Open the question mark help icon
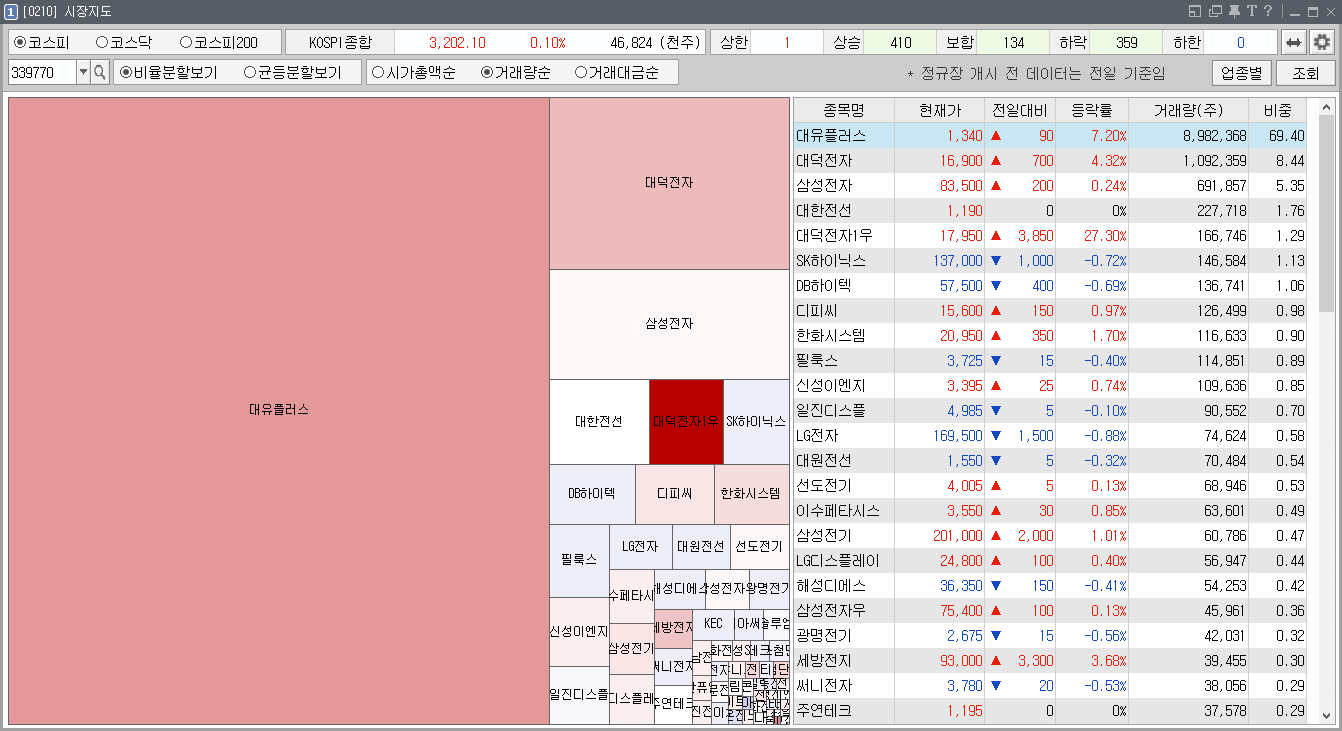Screen dimensions: 1342x731 [1268, 11]
